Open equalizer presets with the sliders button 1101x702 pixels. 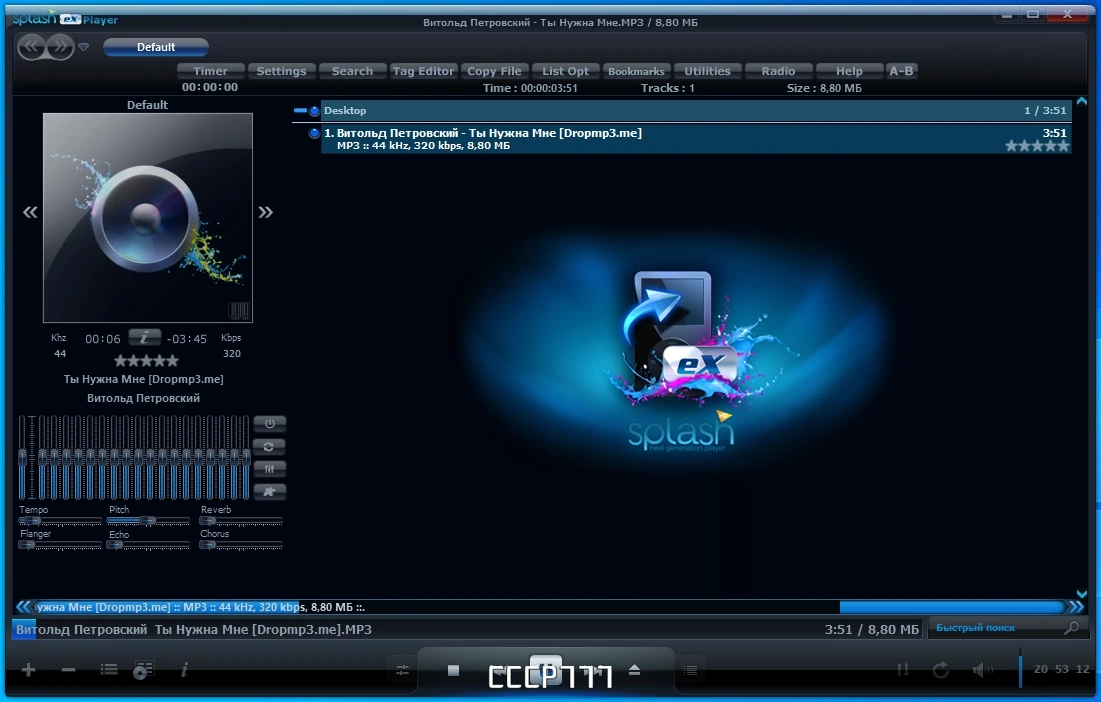[x=270, y=469]
